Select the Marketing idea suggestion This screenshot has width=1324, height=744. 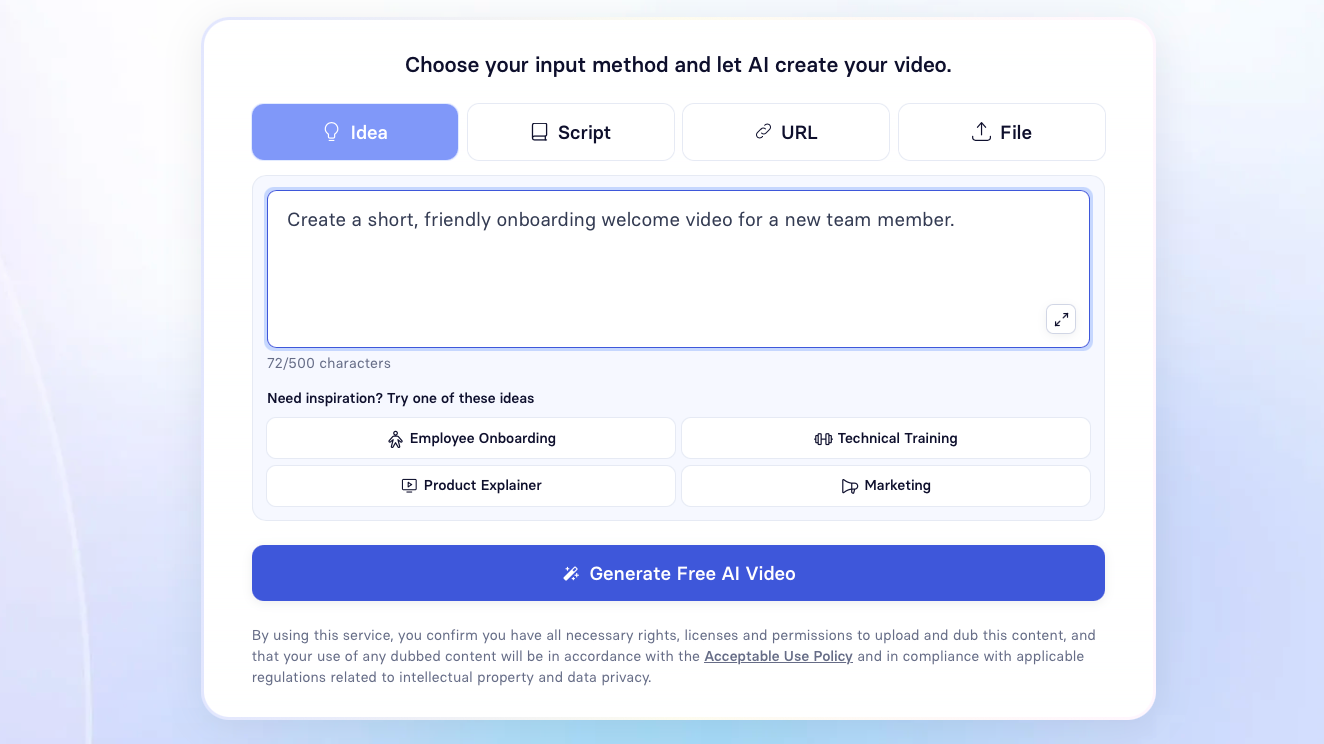coord(886,485)
